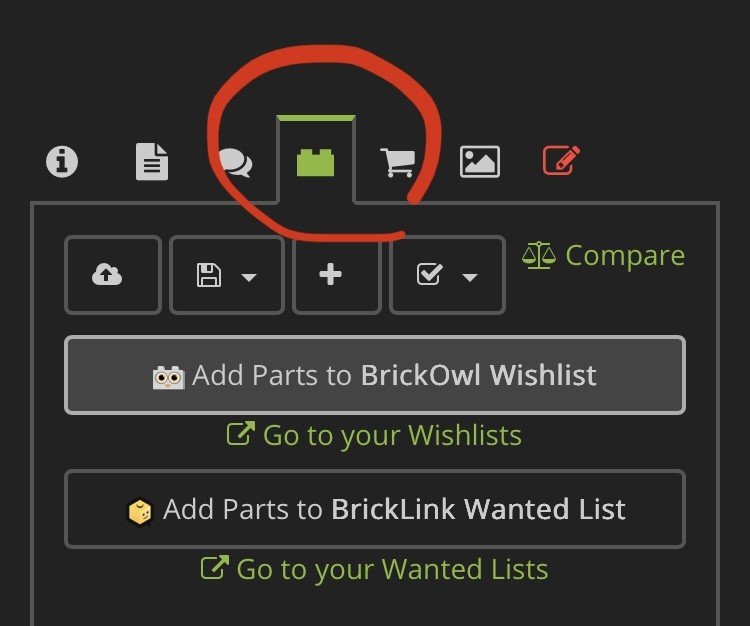Open Go to your Wishlists link
This screenshot has width=750, height=626.
click(x=374, y=435)
